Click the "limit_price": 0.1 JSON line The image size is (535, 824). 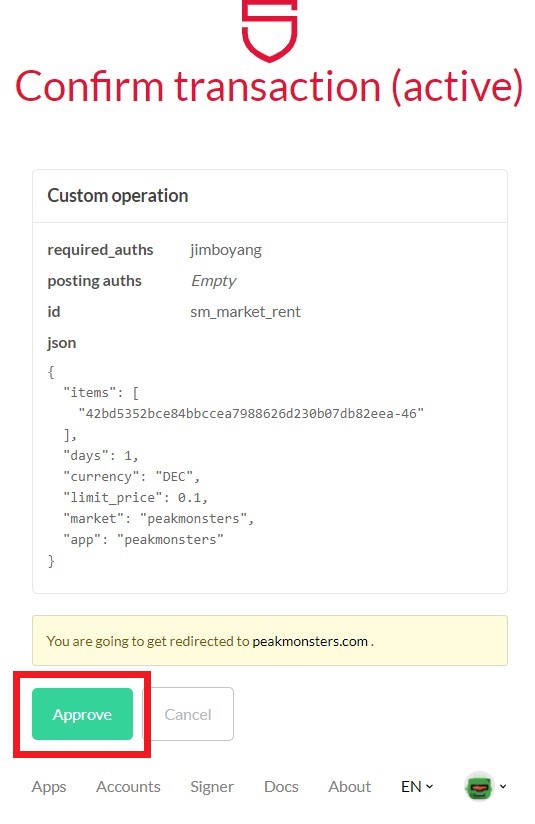[136, 498]
